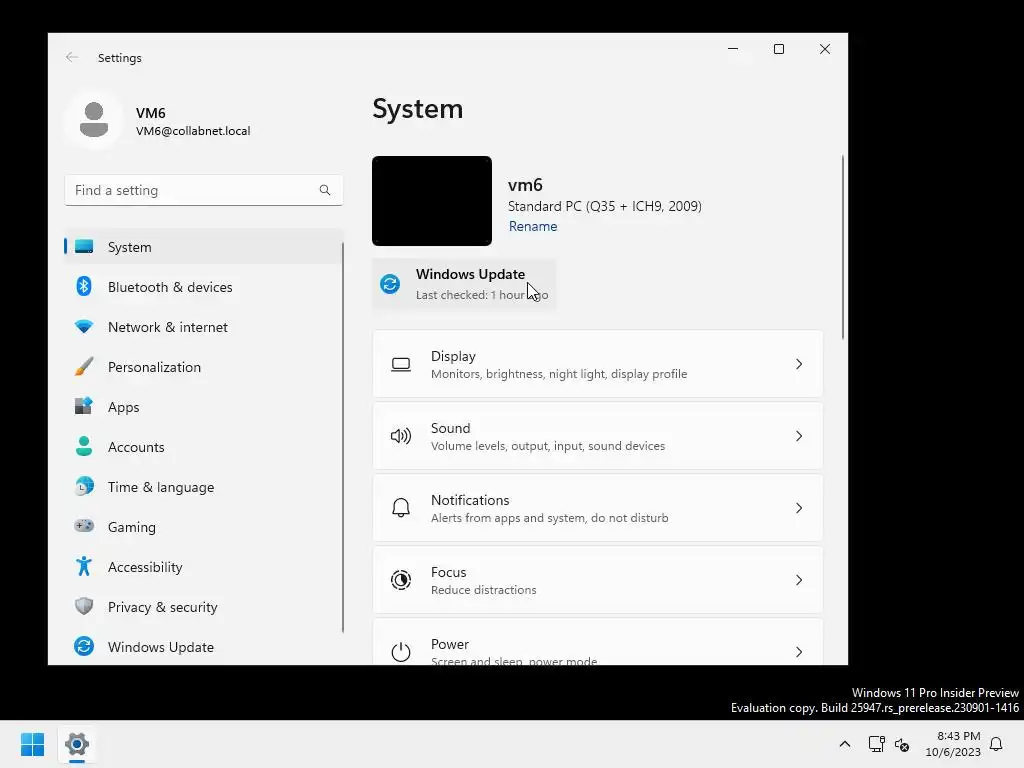
Task: Click the Network wifi icon in sidebar
Action: click(x=84, y=327)
